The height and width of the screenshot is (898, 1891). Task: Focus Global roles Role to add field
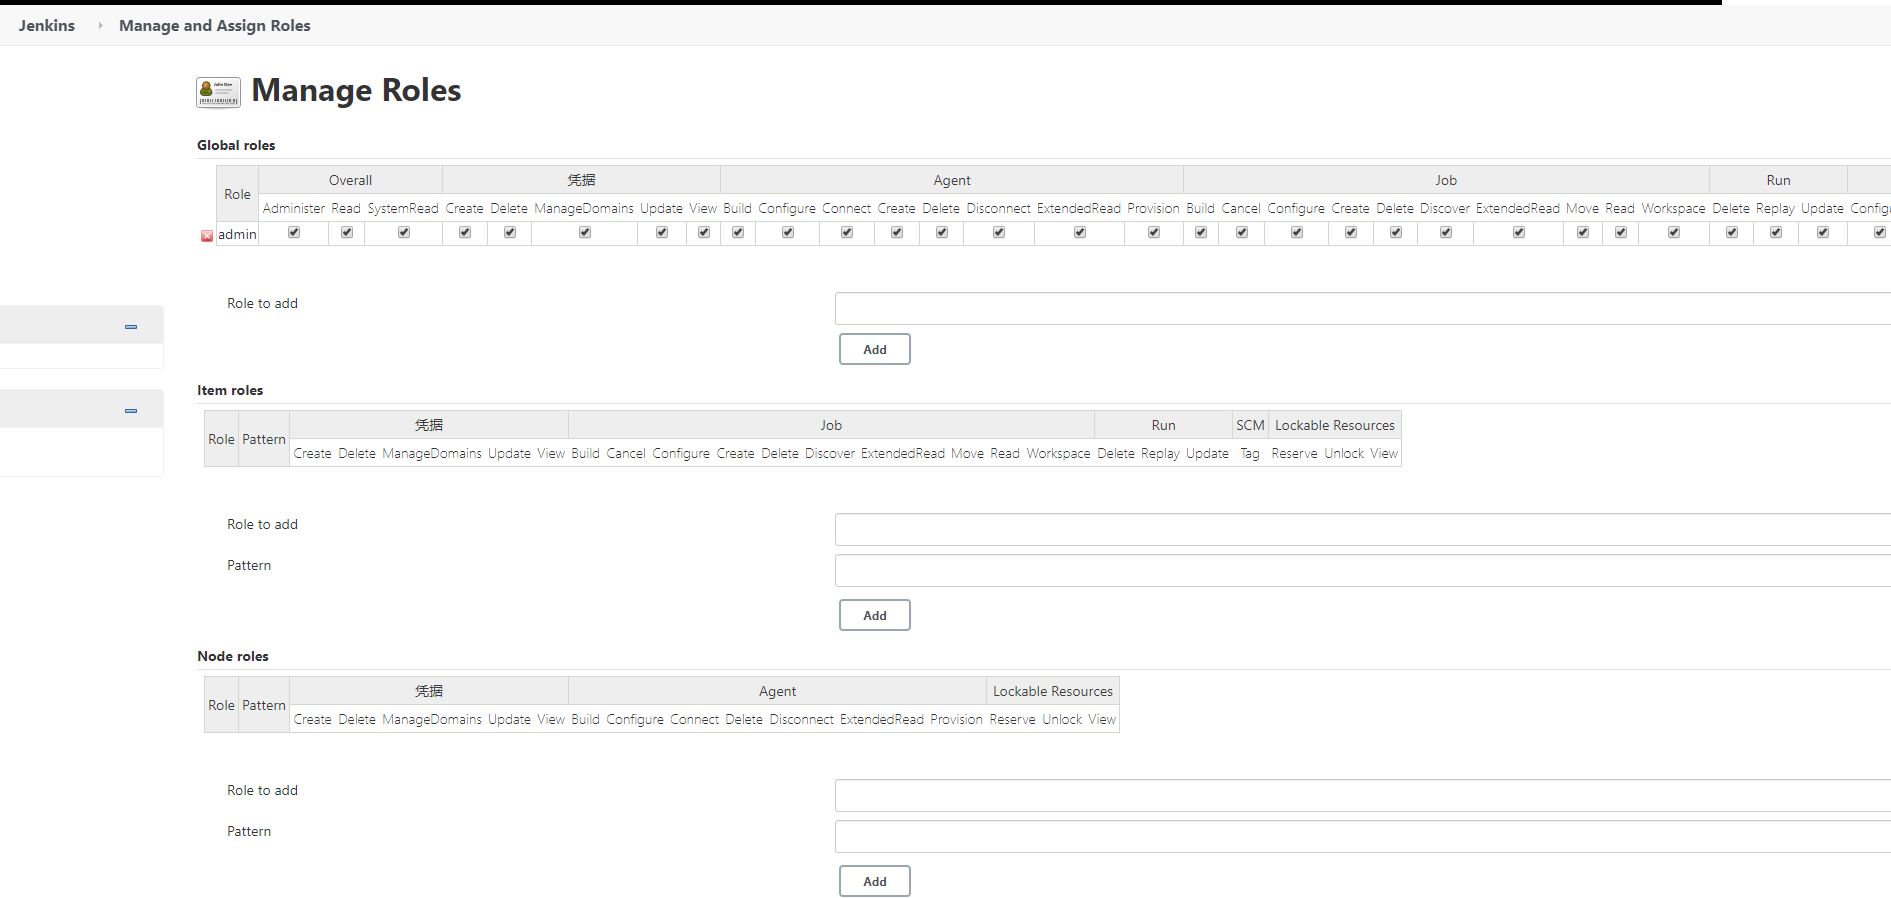[x=1363, y=308]
